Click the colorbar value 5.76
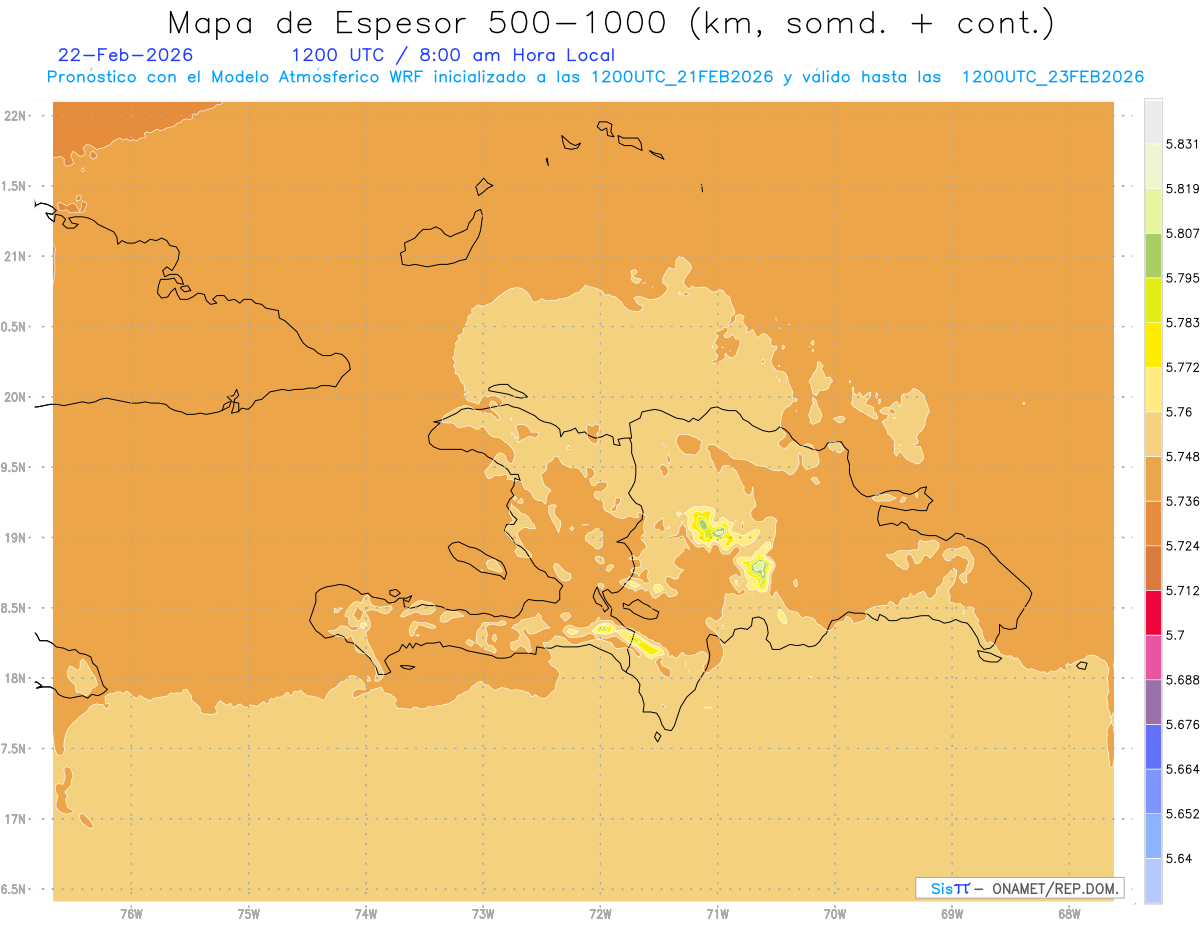 point(1179,412)
